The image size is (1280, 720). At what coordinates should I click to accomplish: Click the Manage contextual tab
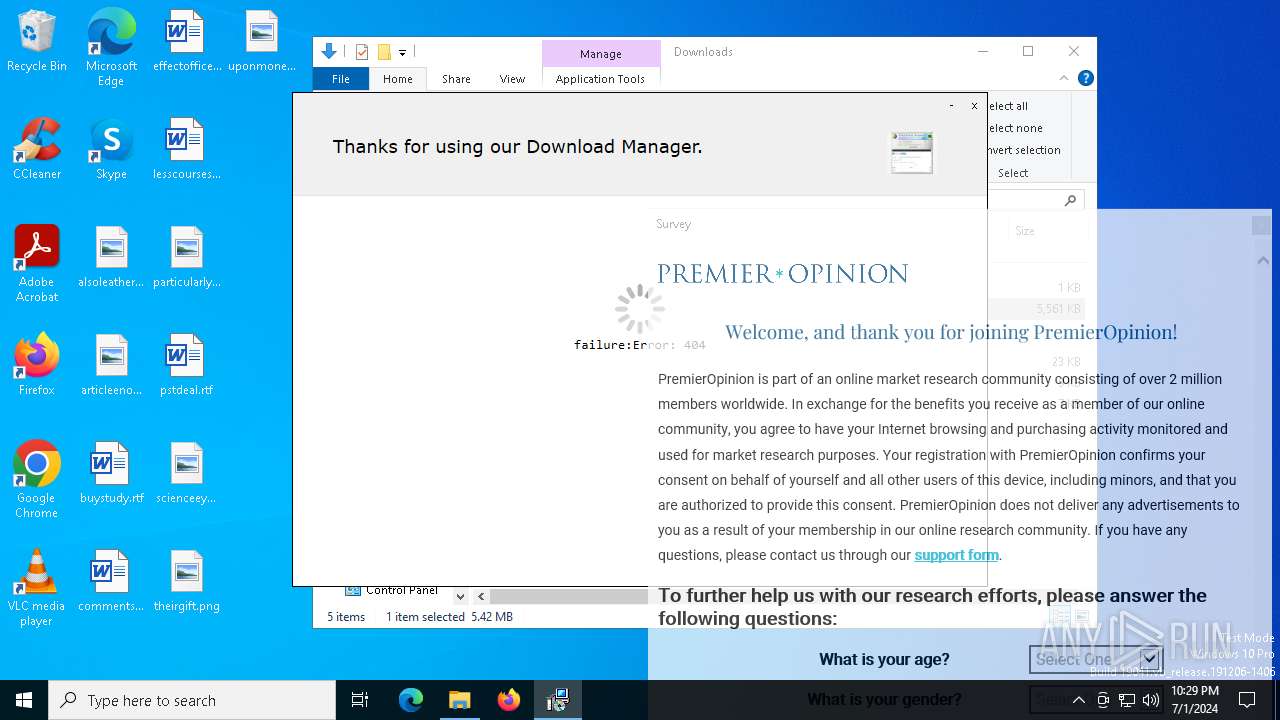[x=601, y=54]
